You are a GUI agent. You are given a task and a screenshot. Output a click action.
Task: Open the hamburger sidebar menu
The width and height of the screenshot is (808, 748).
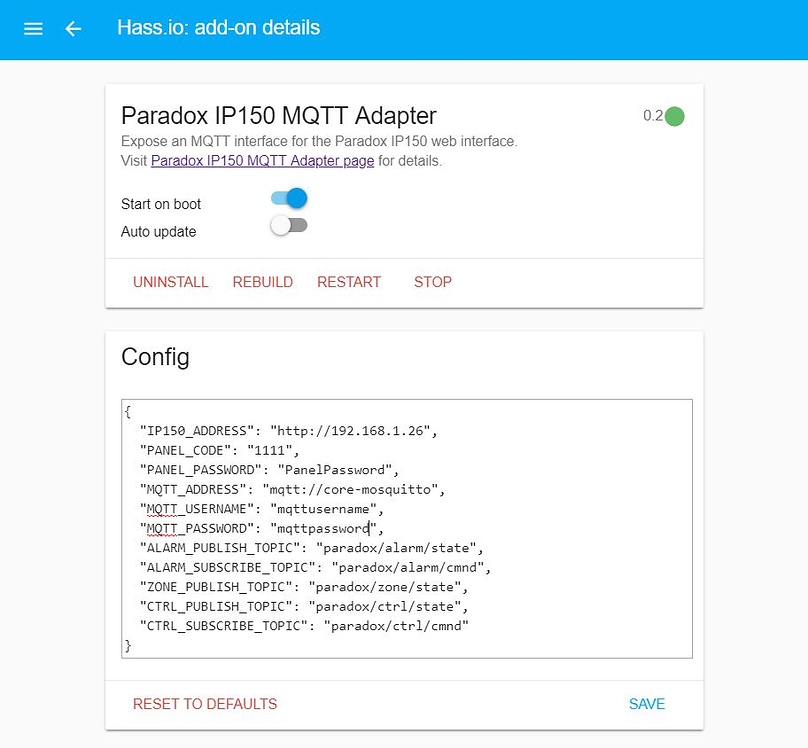click(33, 29)
